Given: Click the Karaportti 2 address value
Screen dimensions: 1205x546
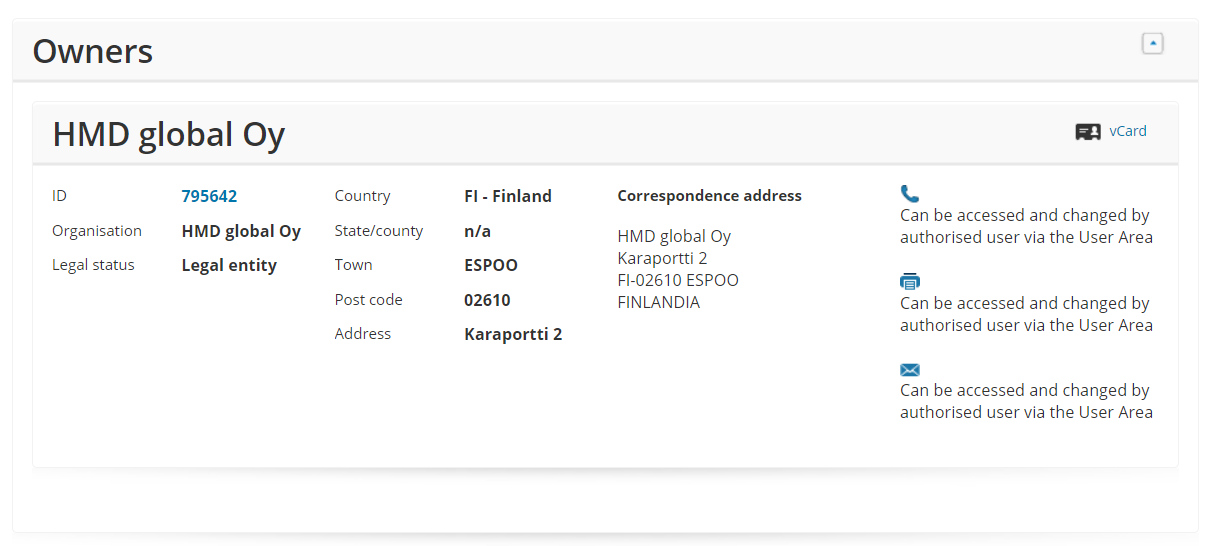Looking at the screenshot, I should [x=513, y=334].
